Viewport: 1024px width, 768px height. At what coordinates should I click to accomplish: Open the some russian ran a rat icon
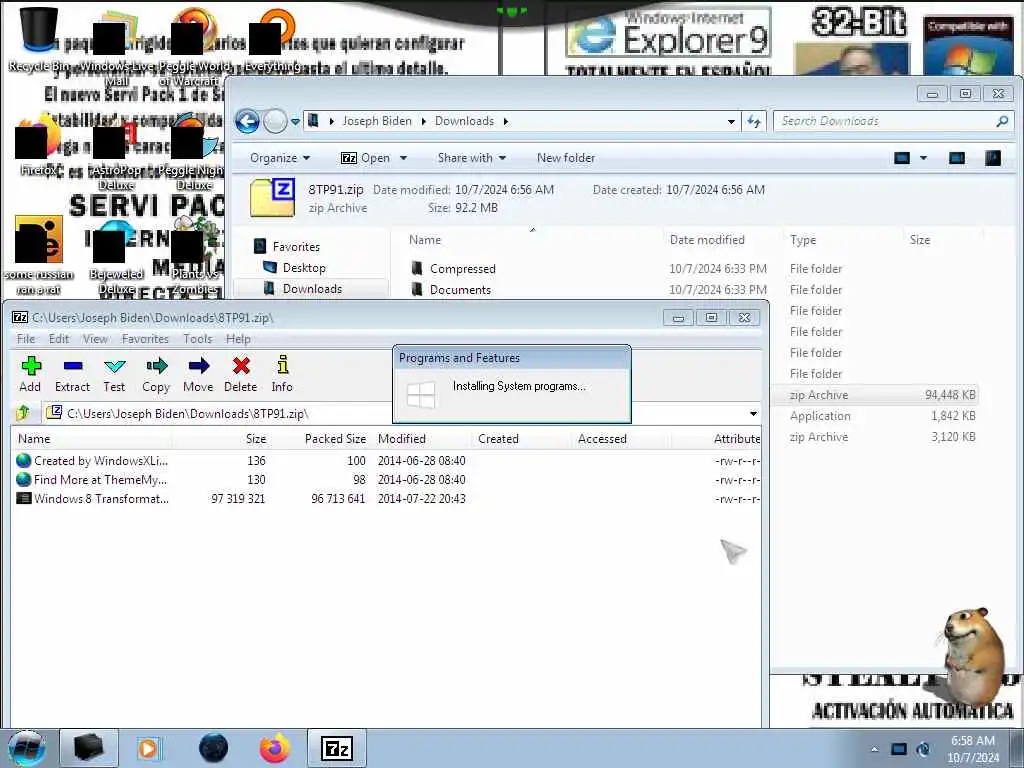click(x=39, y=255)
